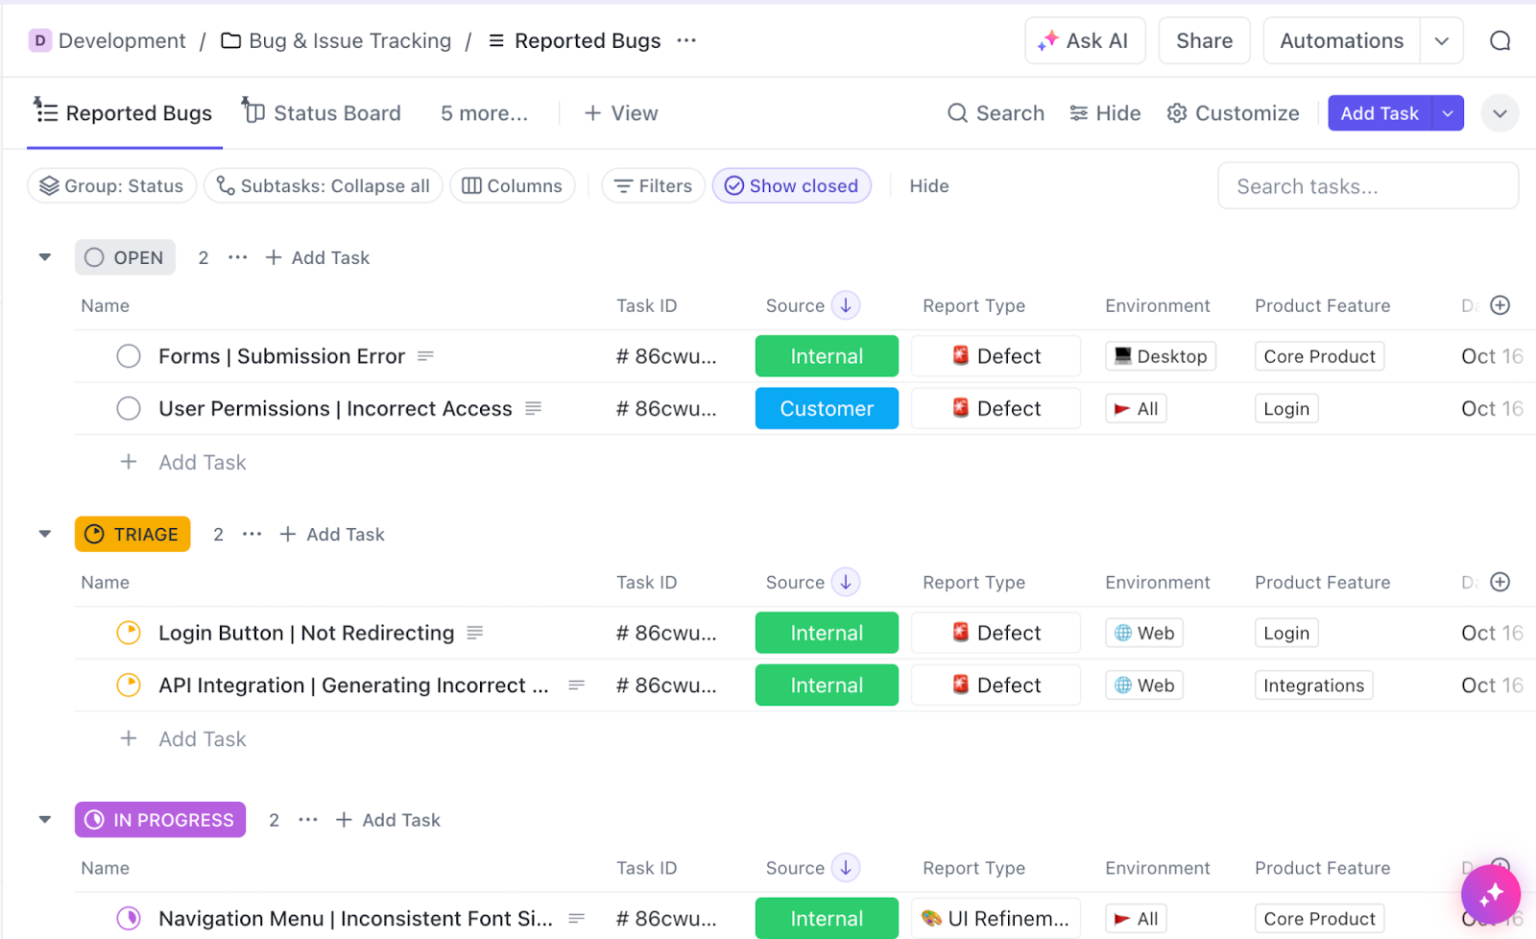Open the Automations panel
The height and width of the screenshot is (939, 1536).
[1341, 40]
